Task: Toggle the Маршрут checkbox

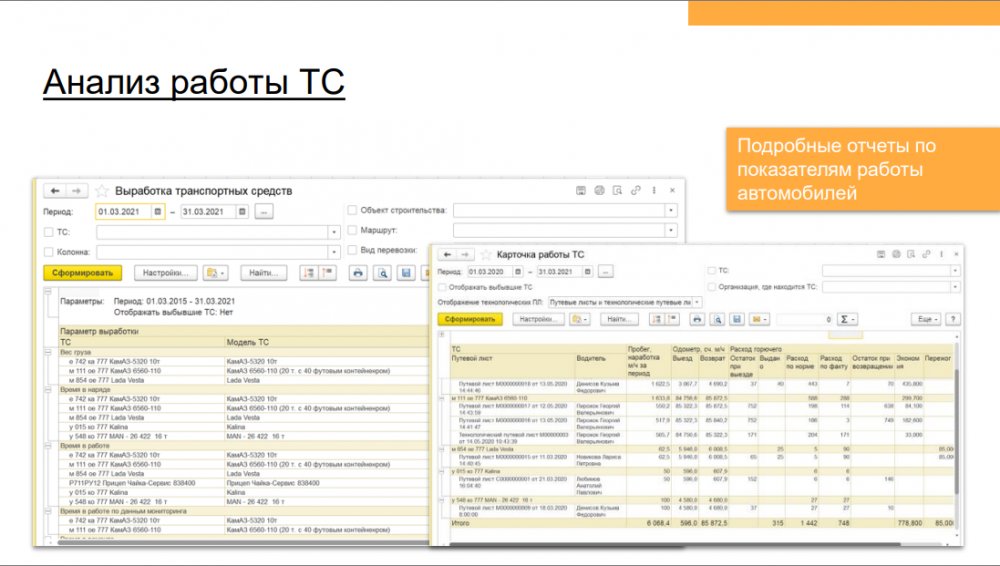Action: click(x=352, y=231)
